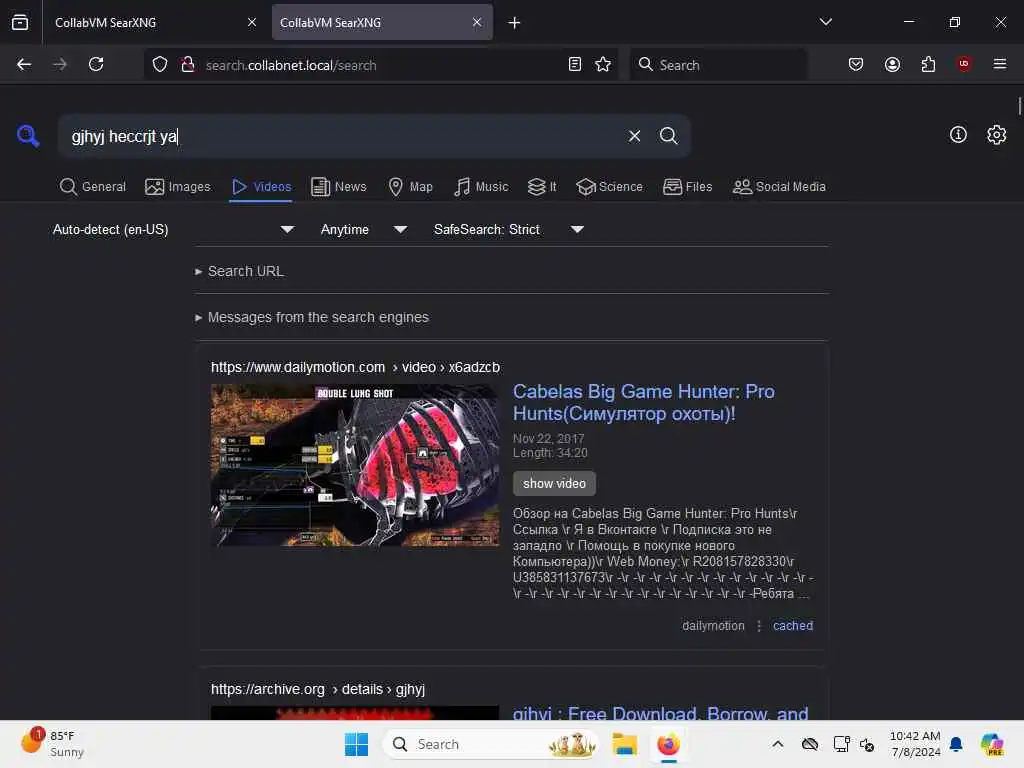Viewport: 1024px width, 768px height.
Task: Show hidden system tray icons
Action: [x=777, y=744]
